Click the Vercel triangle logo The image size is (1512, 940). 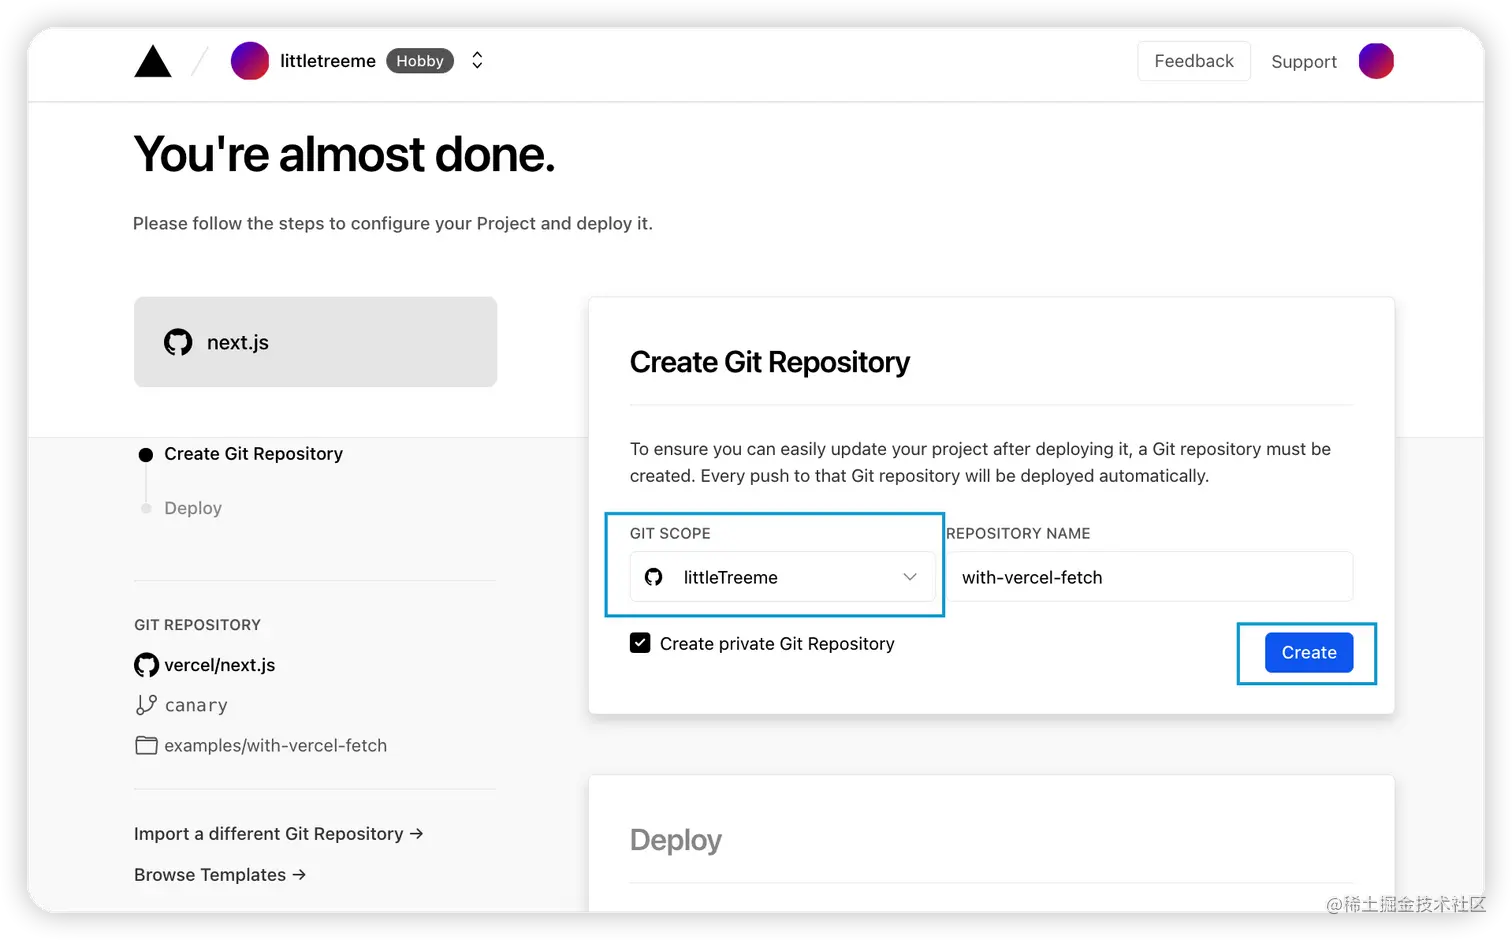coord(152,61)
